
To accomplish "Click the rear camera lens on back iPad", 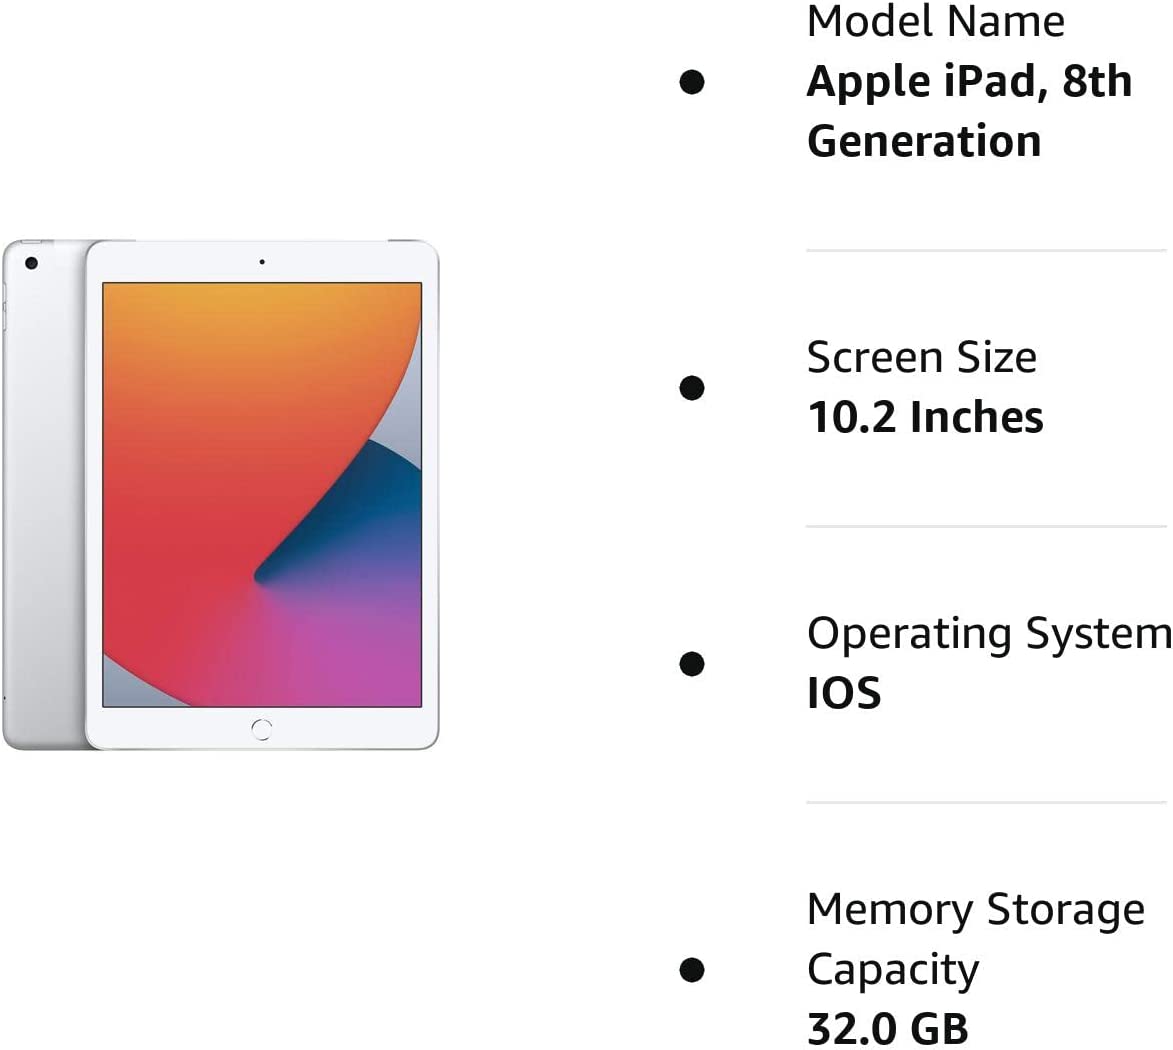I will (x=31, y=263).
